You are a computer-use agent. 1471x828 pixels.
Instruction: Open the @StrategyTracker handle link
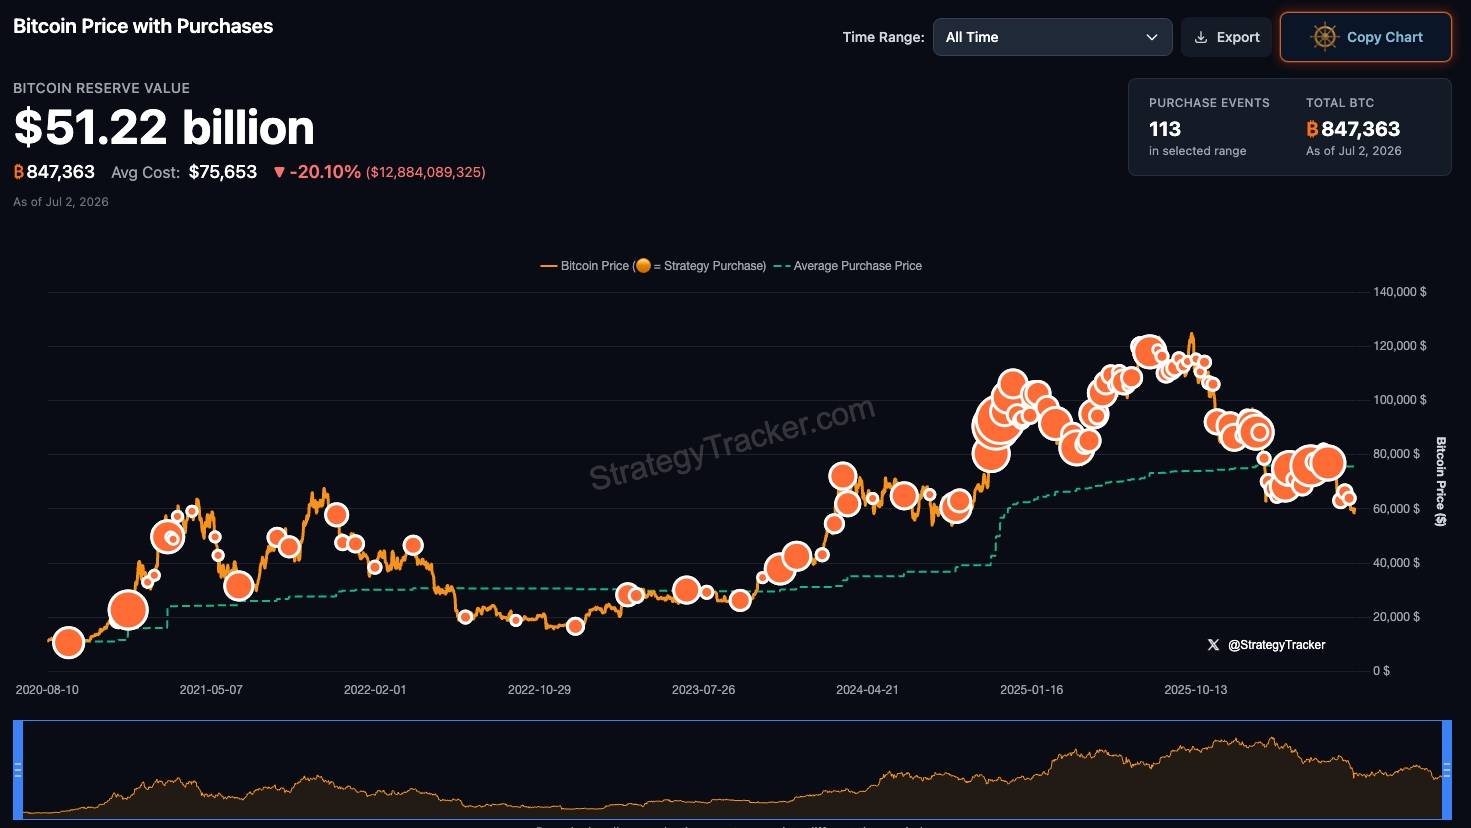coord(1276,645)
